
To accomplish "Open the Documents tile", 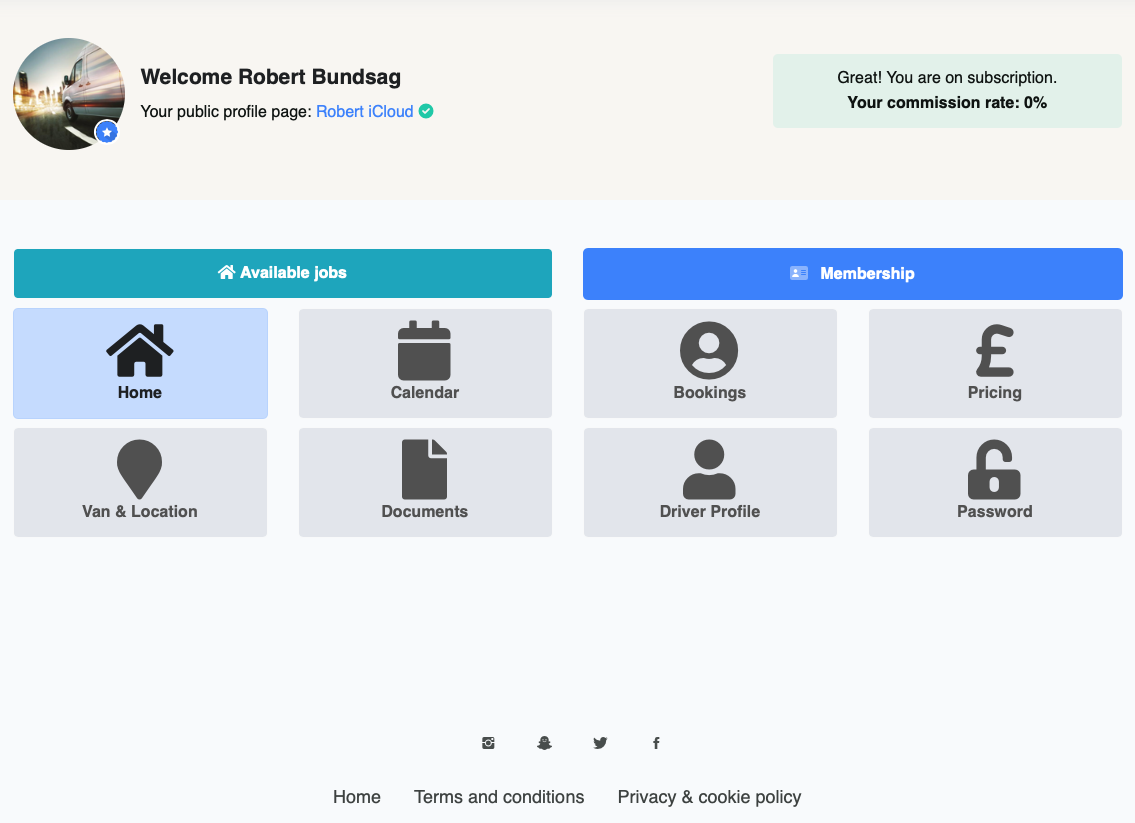I will point(425,482).
